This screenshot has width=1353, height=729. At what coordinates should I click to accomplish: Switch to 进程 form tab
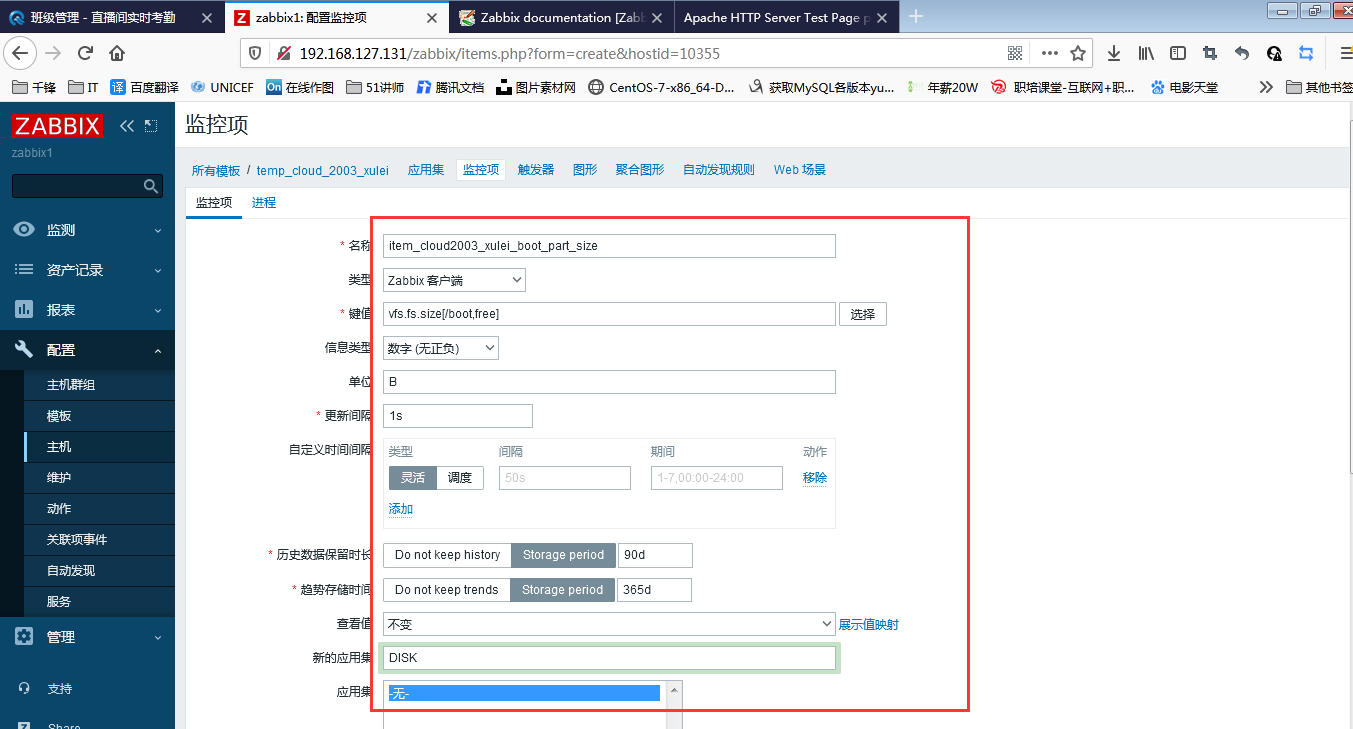(264, 202)
